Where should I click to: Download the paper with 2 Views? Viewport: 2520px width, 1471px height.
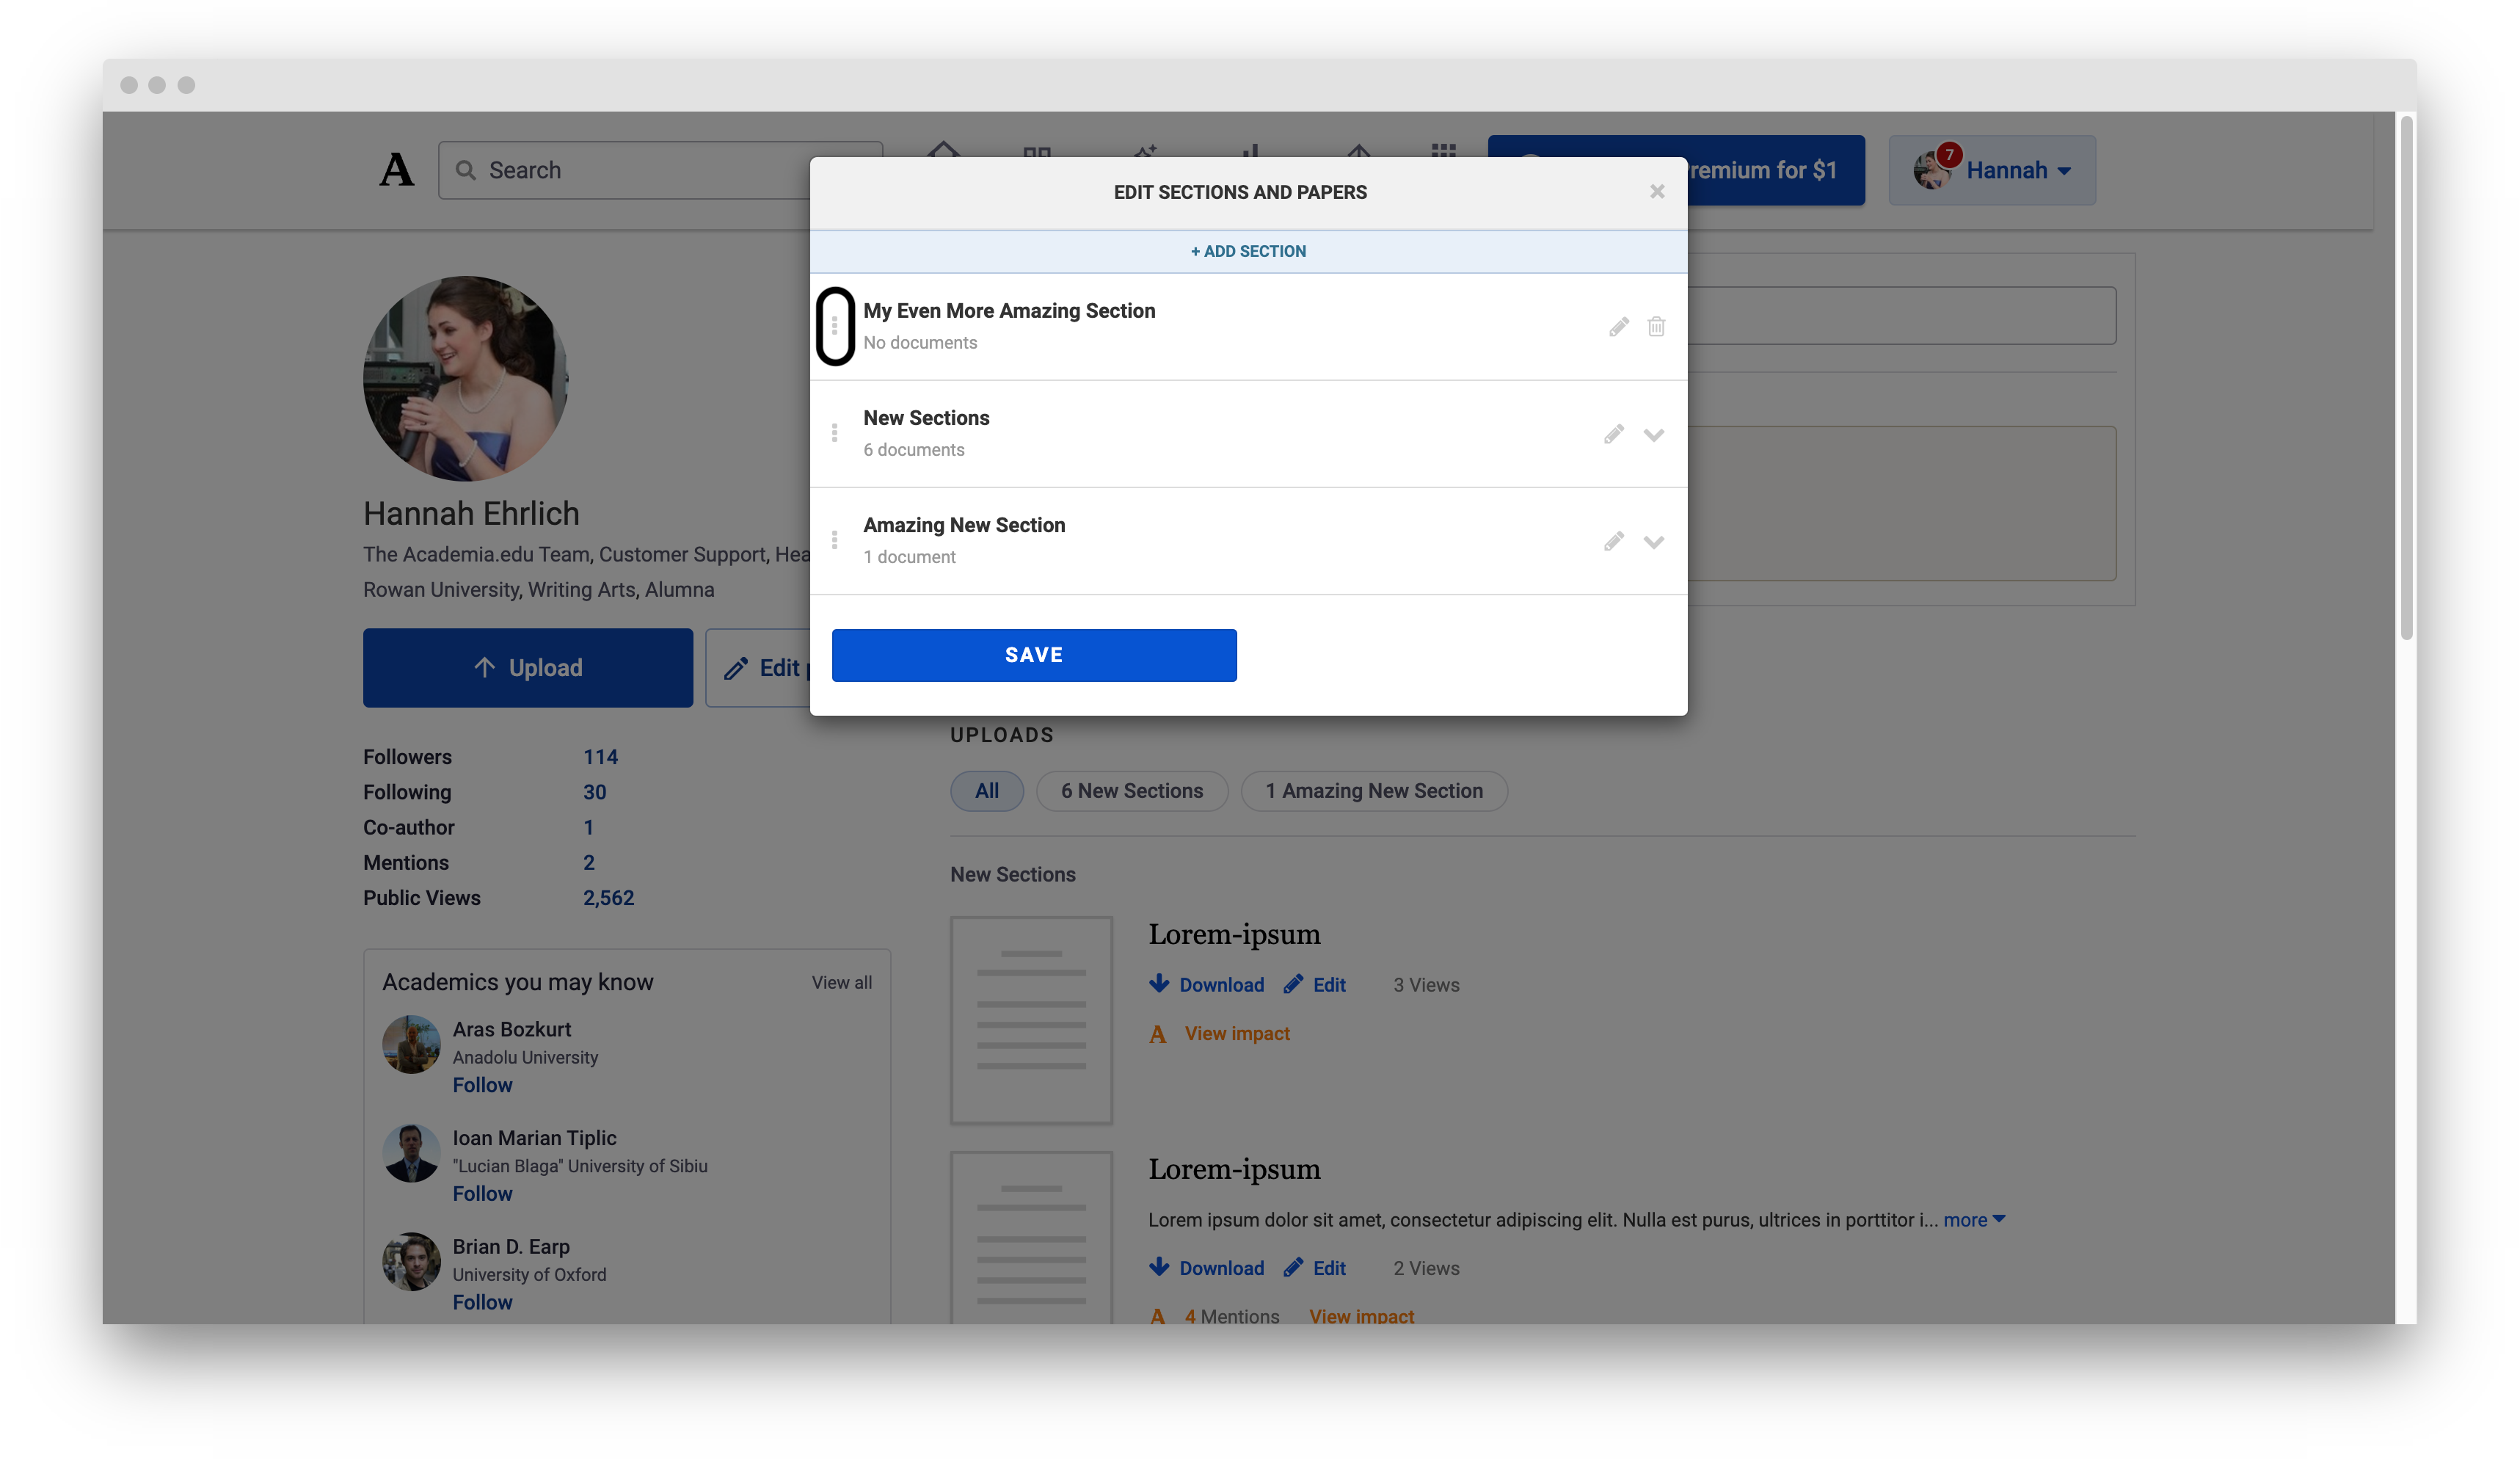click(1207, 1268)
